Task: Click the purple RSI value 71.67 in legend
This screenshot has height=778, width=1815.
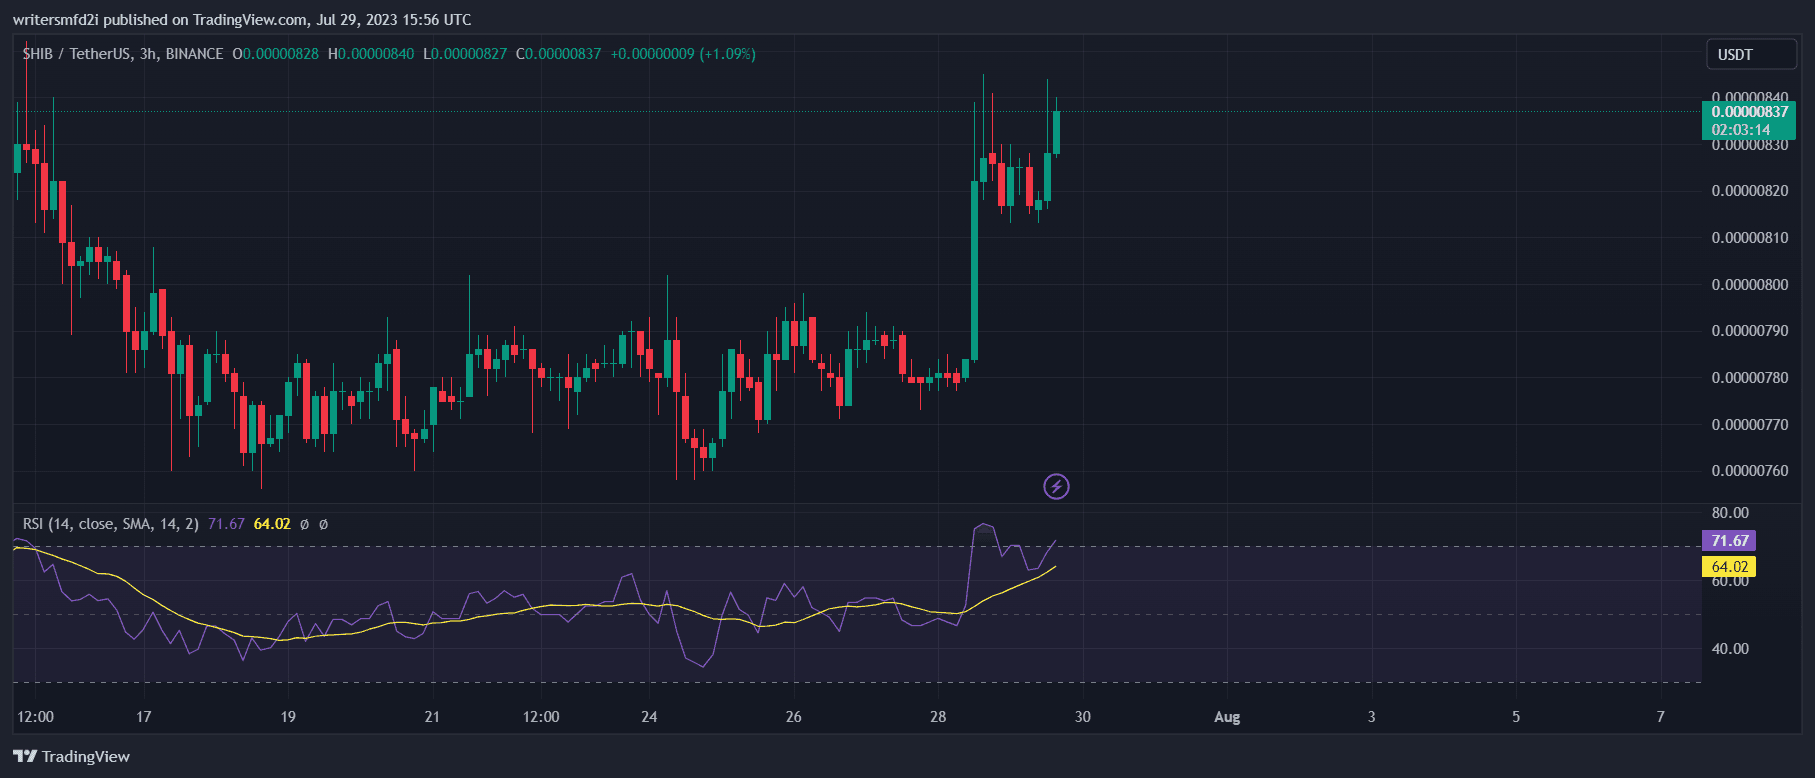Action: pyautogui.click(x=226, y=524)
